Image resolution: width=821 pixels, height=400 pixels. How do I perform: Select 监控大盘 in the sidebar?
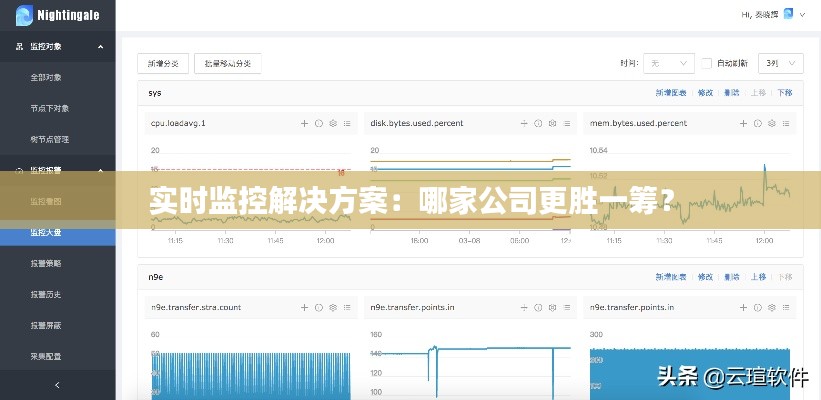point(58,232)
